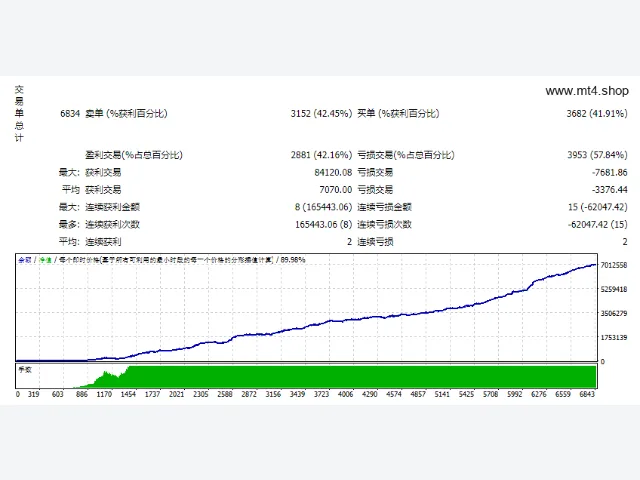Select maximal consecutive loss -62047.42 (15)
This screenshot has height=480, width=640.
click(598, 224)
